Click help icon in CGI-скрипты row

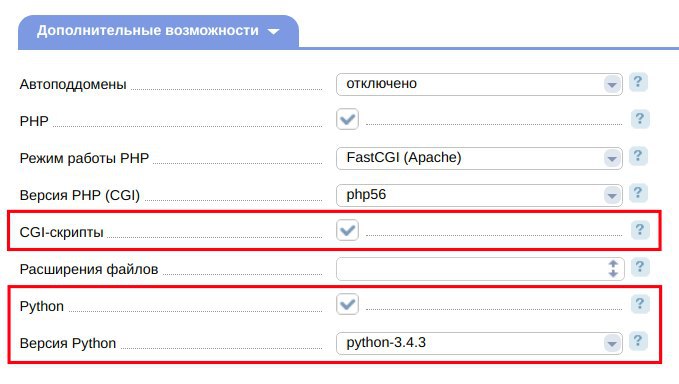point(640,230)
